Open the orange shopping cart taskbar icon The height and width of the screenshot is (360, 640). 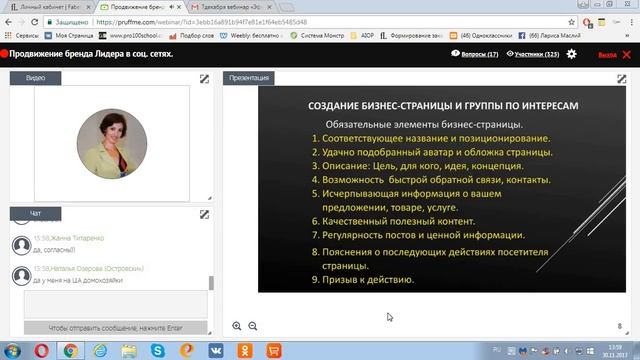click(274, 351)
